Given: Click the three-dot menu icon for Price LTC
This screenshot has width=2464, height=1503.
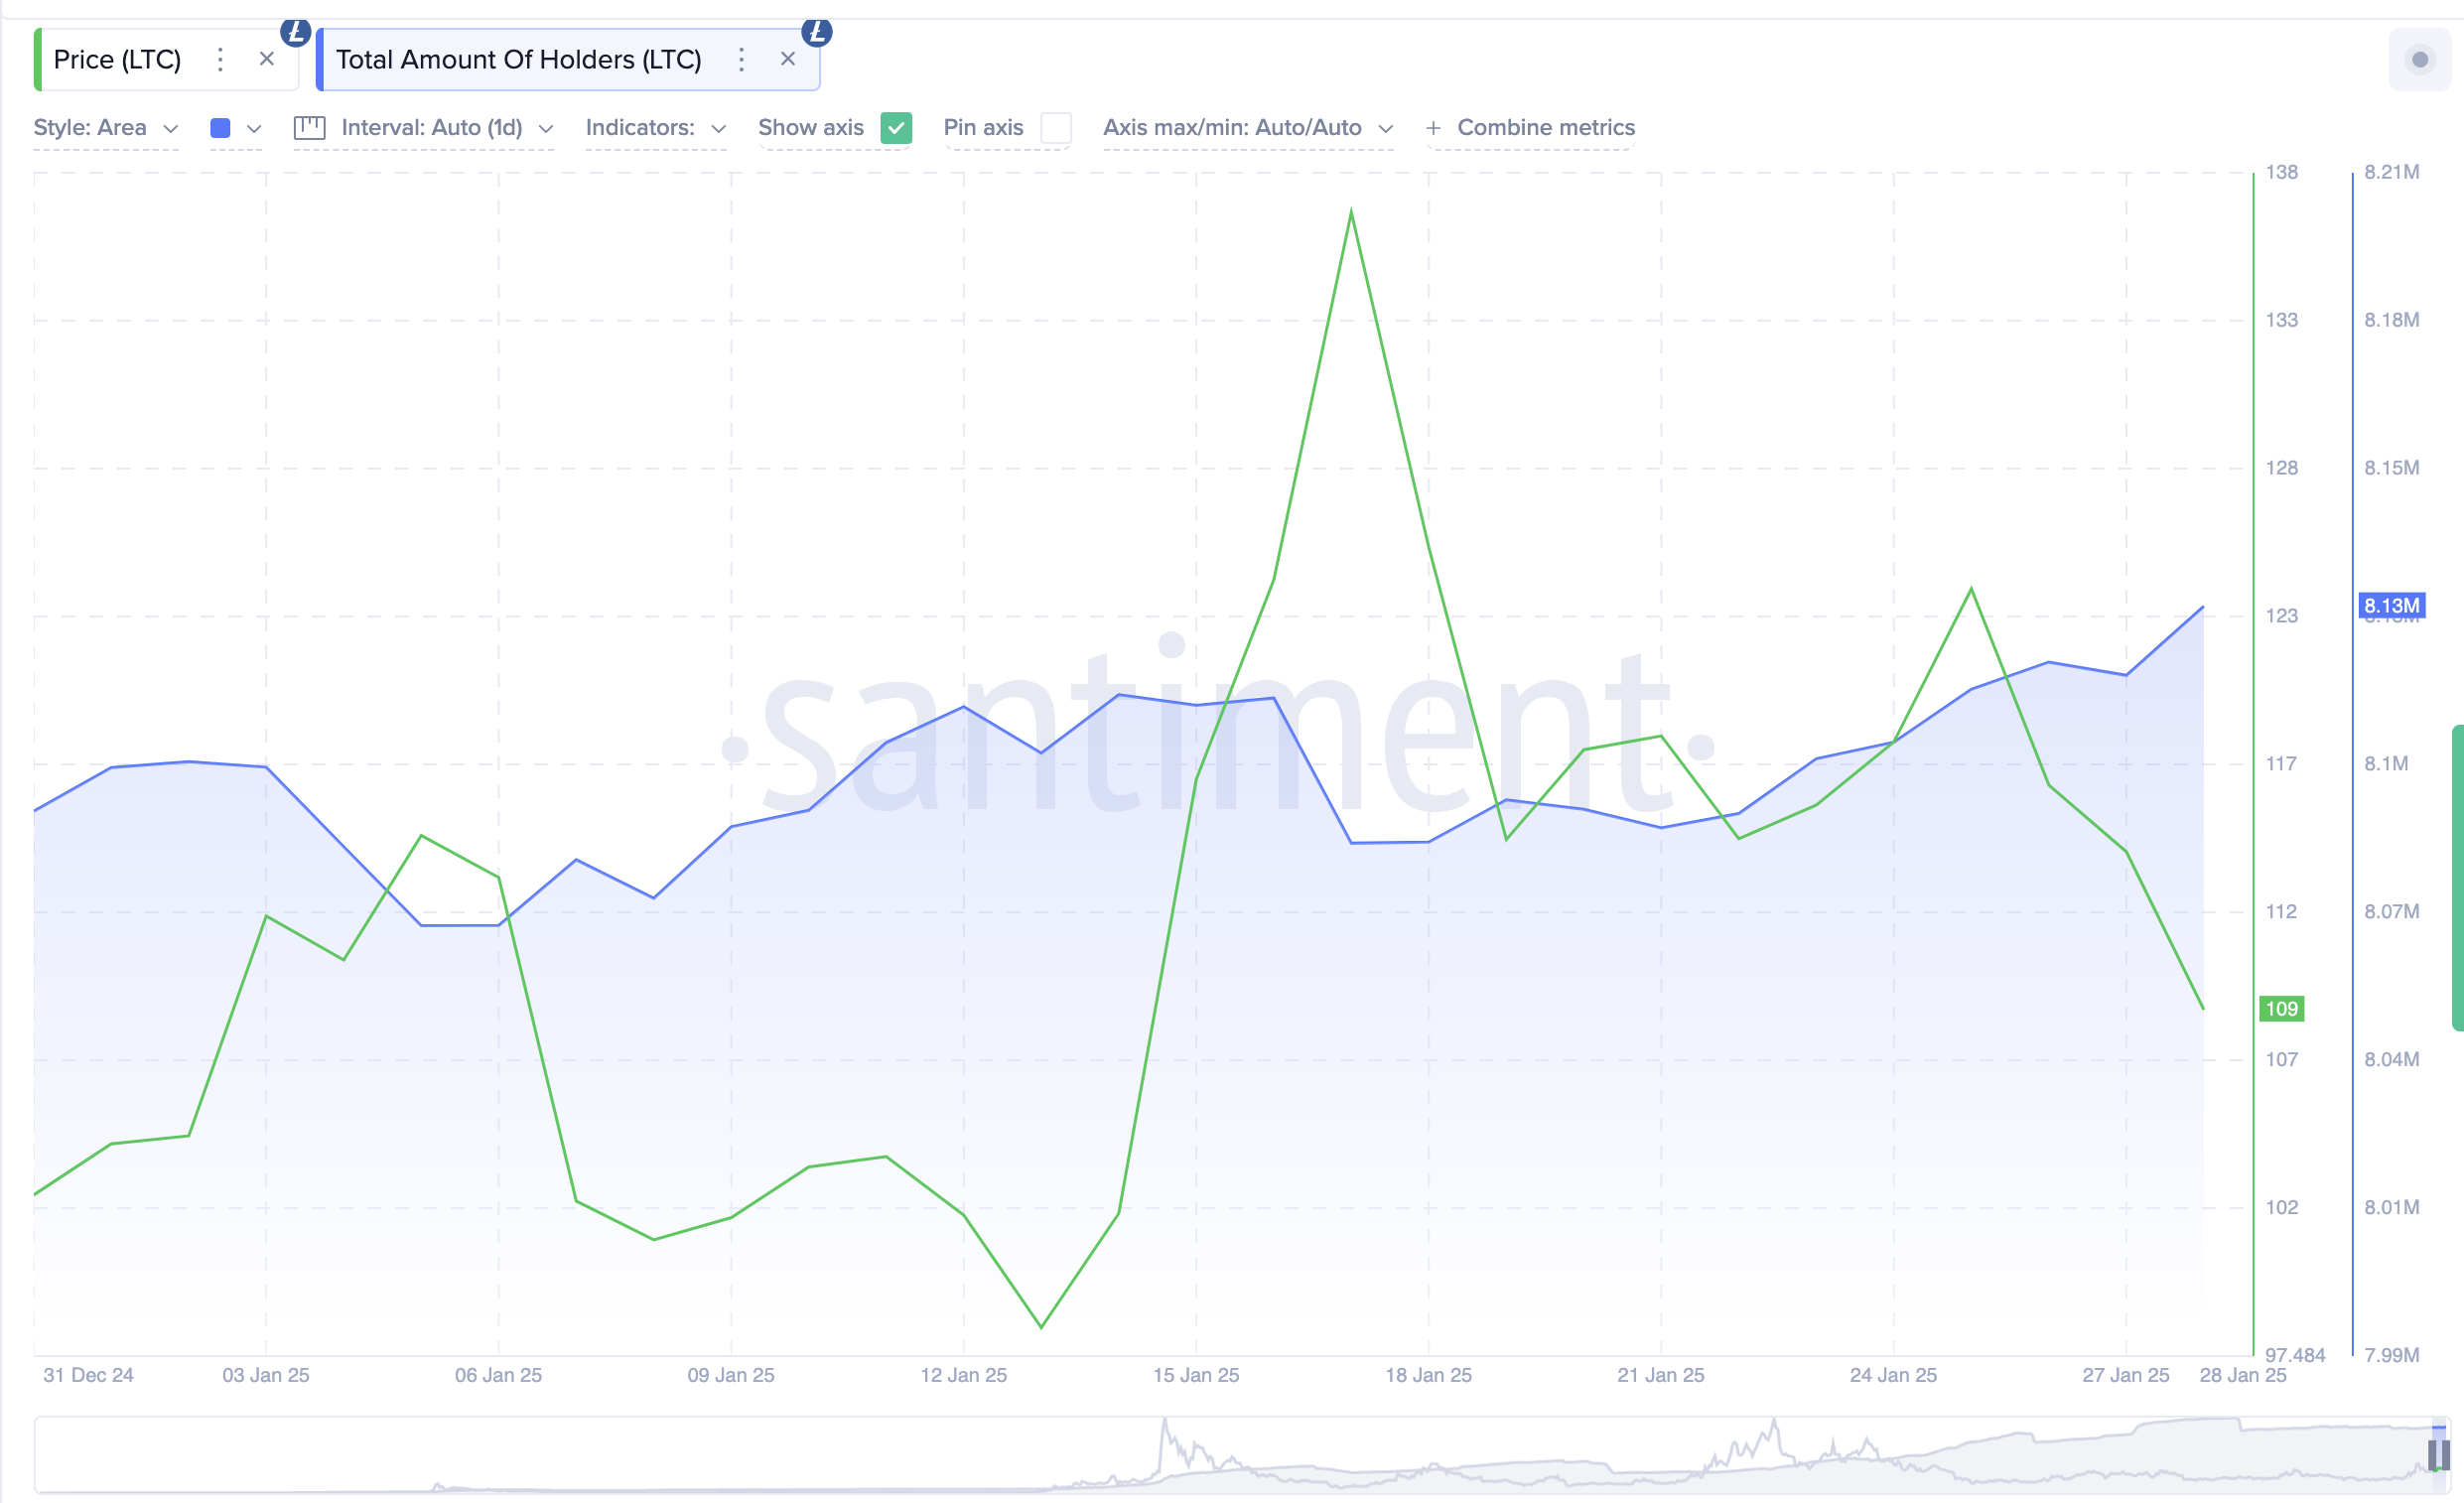Looking at the screenshot, I should (220, 59).
